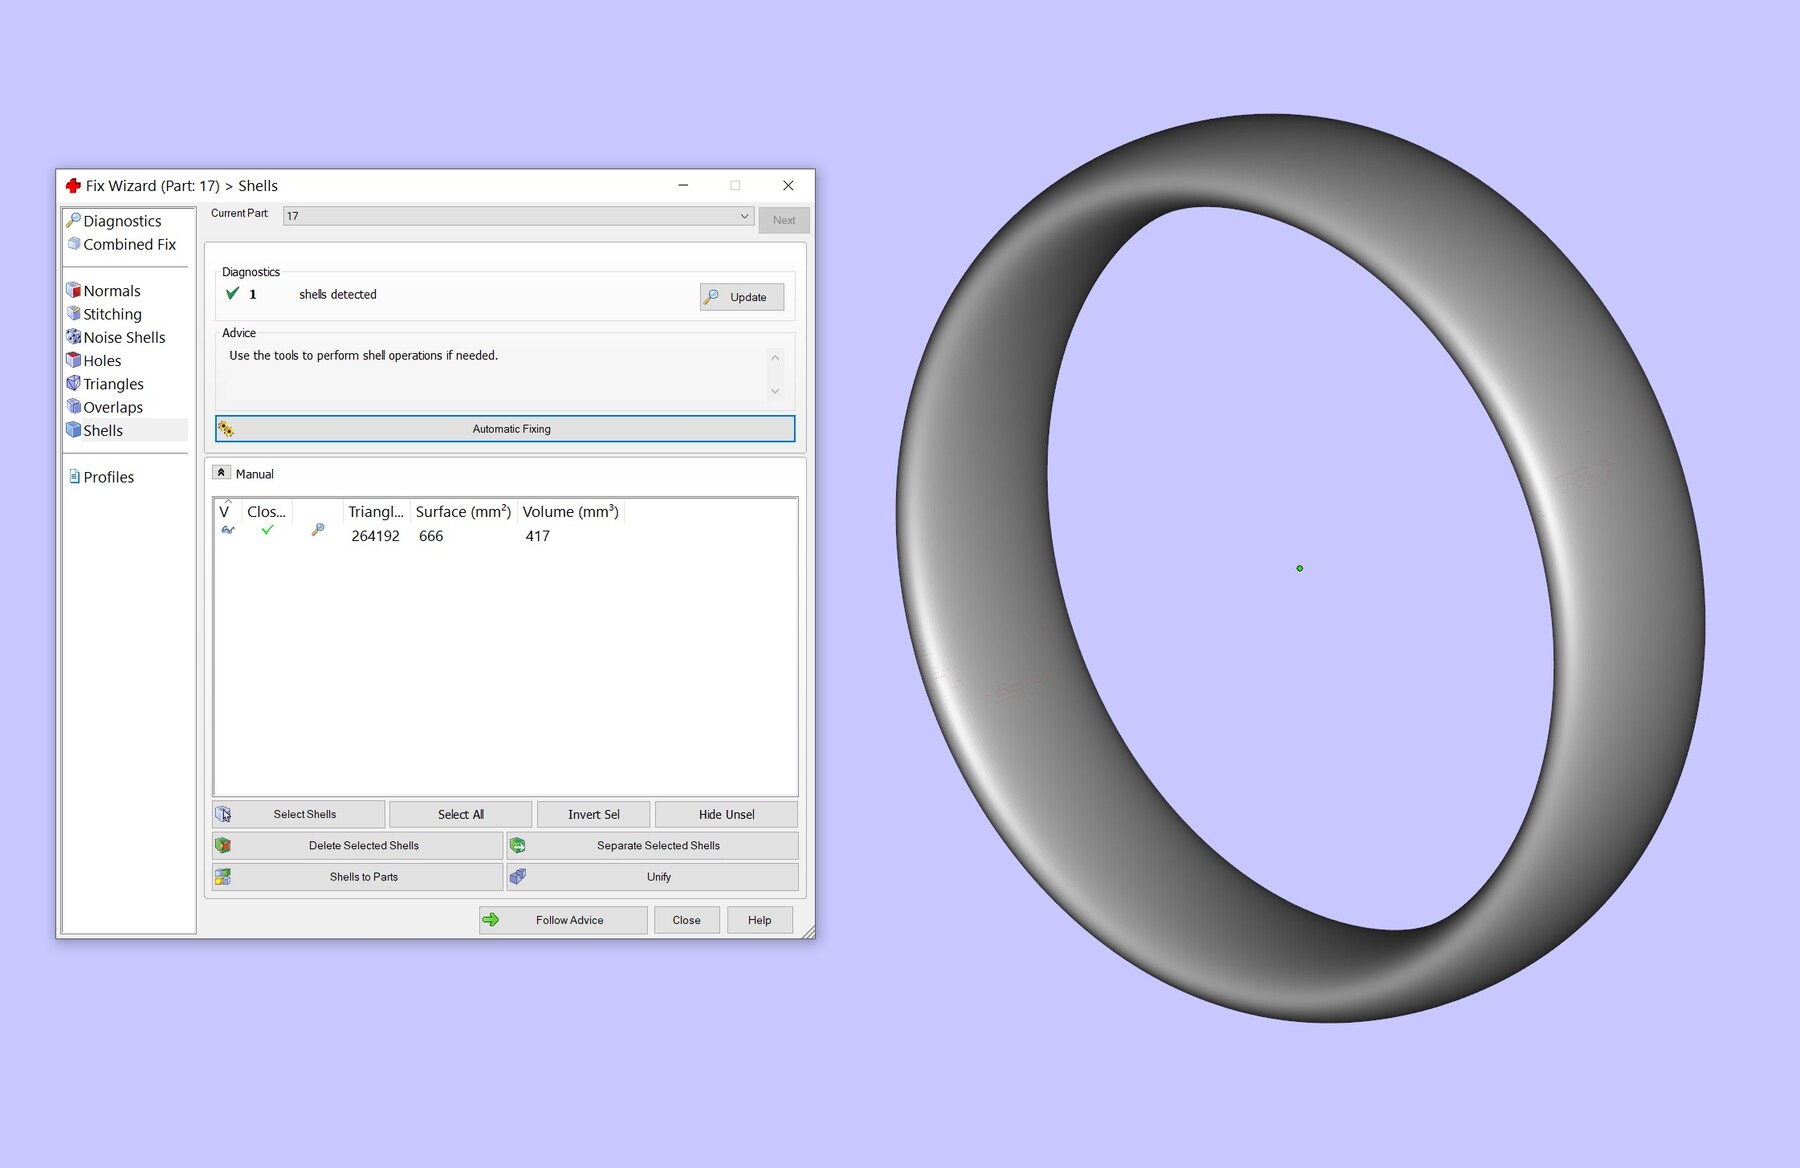This screenshot has height=1168, width=1800.
Task: Click the magnifier icon in shell row
Action: pyautogui.click(x=318, y=530)
